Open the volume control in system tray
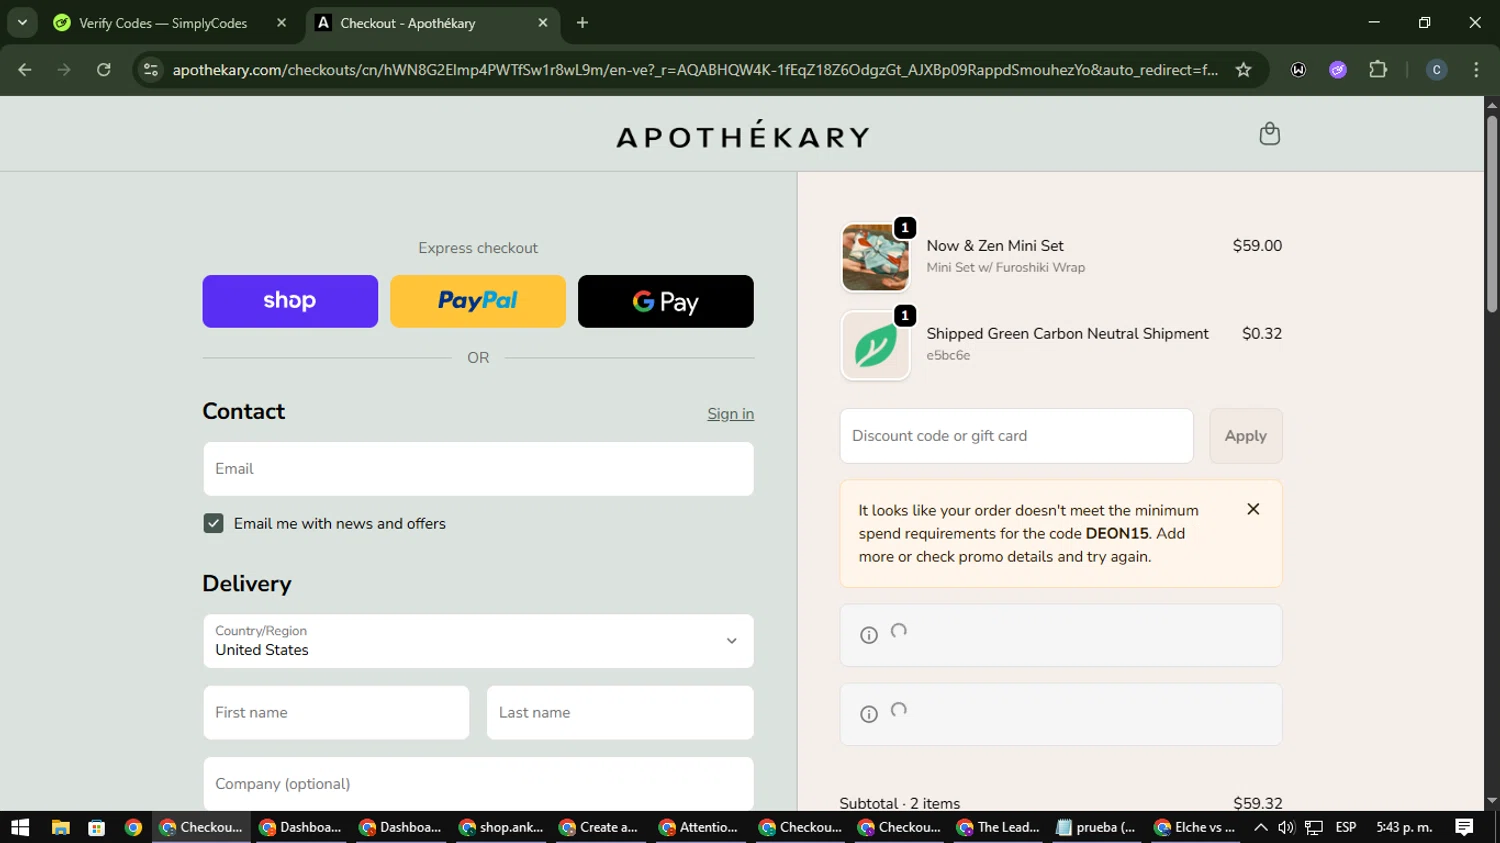Image resolution: width=1500 pixels, height=843 pixels. tap(1286, 827)
